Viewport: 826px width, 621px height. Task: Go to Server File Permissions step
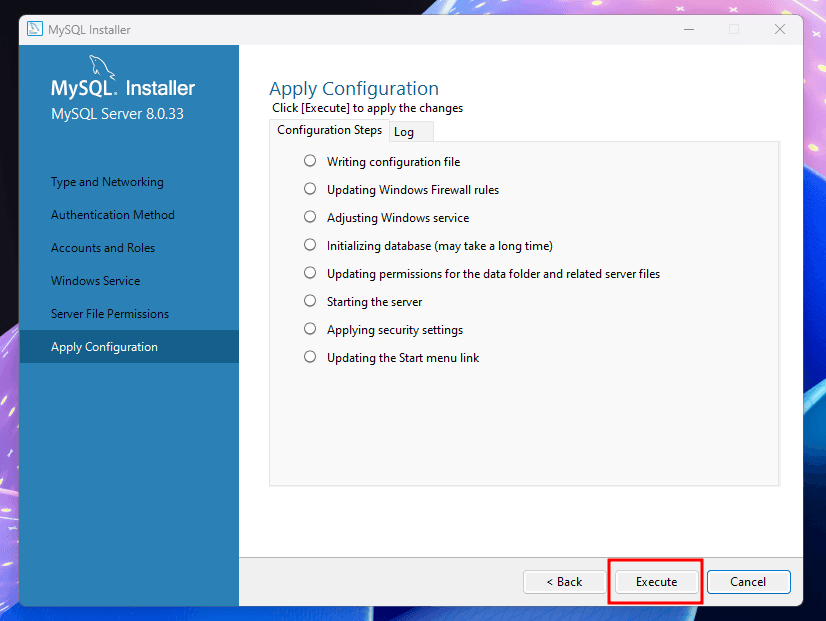(110, 314)
